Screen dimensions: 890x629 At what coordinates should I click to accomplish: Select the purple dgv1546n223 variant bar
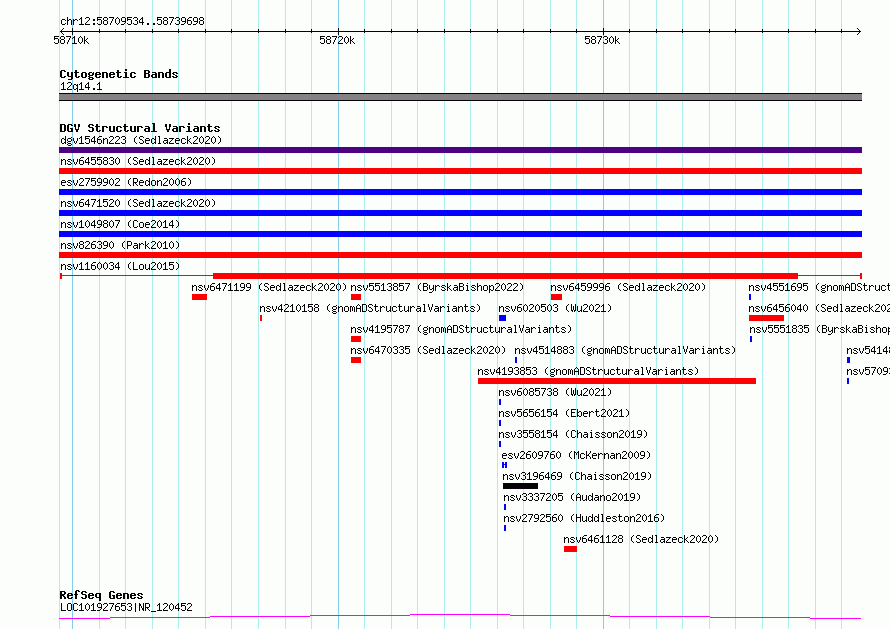(x=460, y=150)
